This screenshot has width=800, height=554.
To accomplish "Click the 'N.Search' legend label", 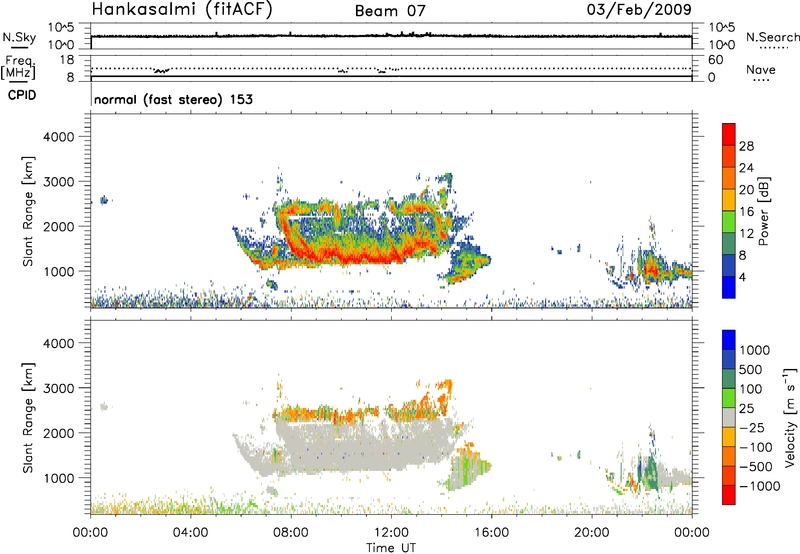I will [772, 37].
